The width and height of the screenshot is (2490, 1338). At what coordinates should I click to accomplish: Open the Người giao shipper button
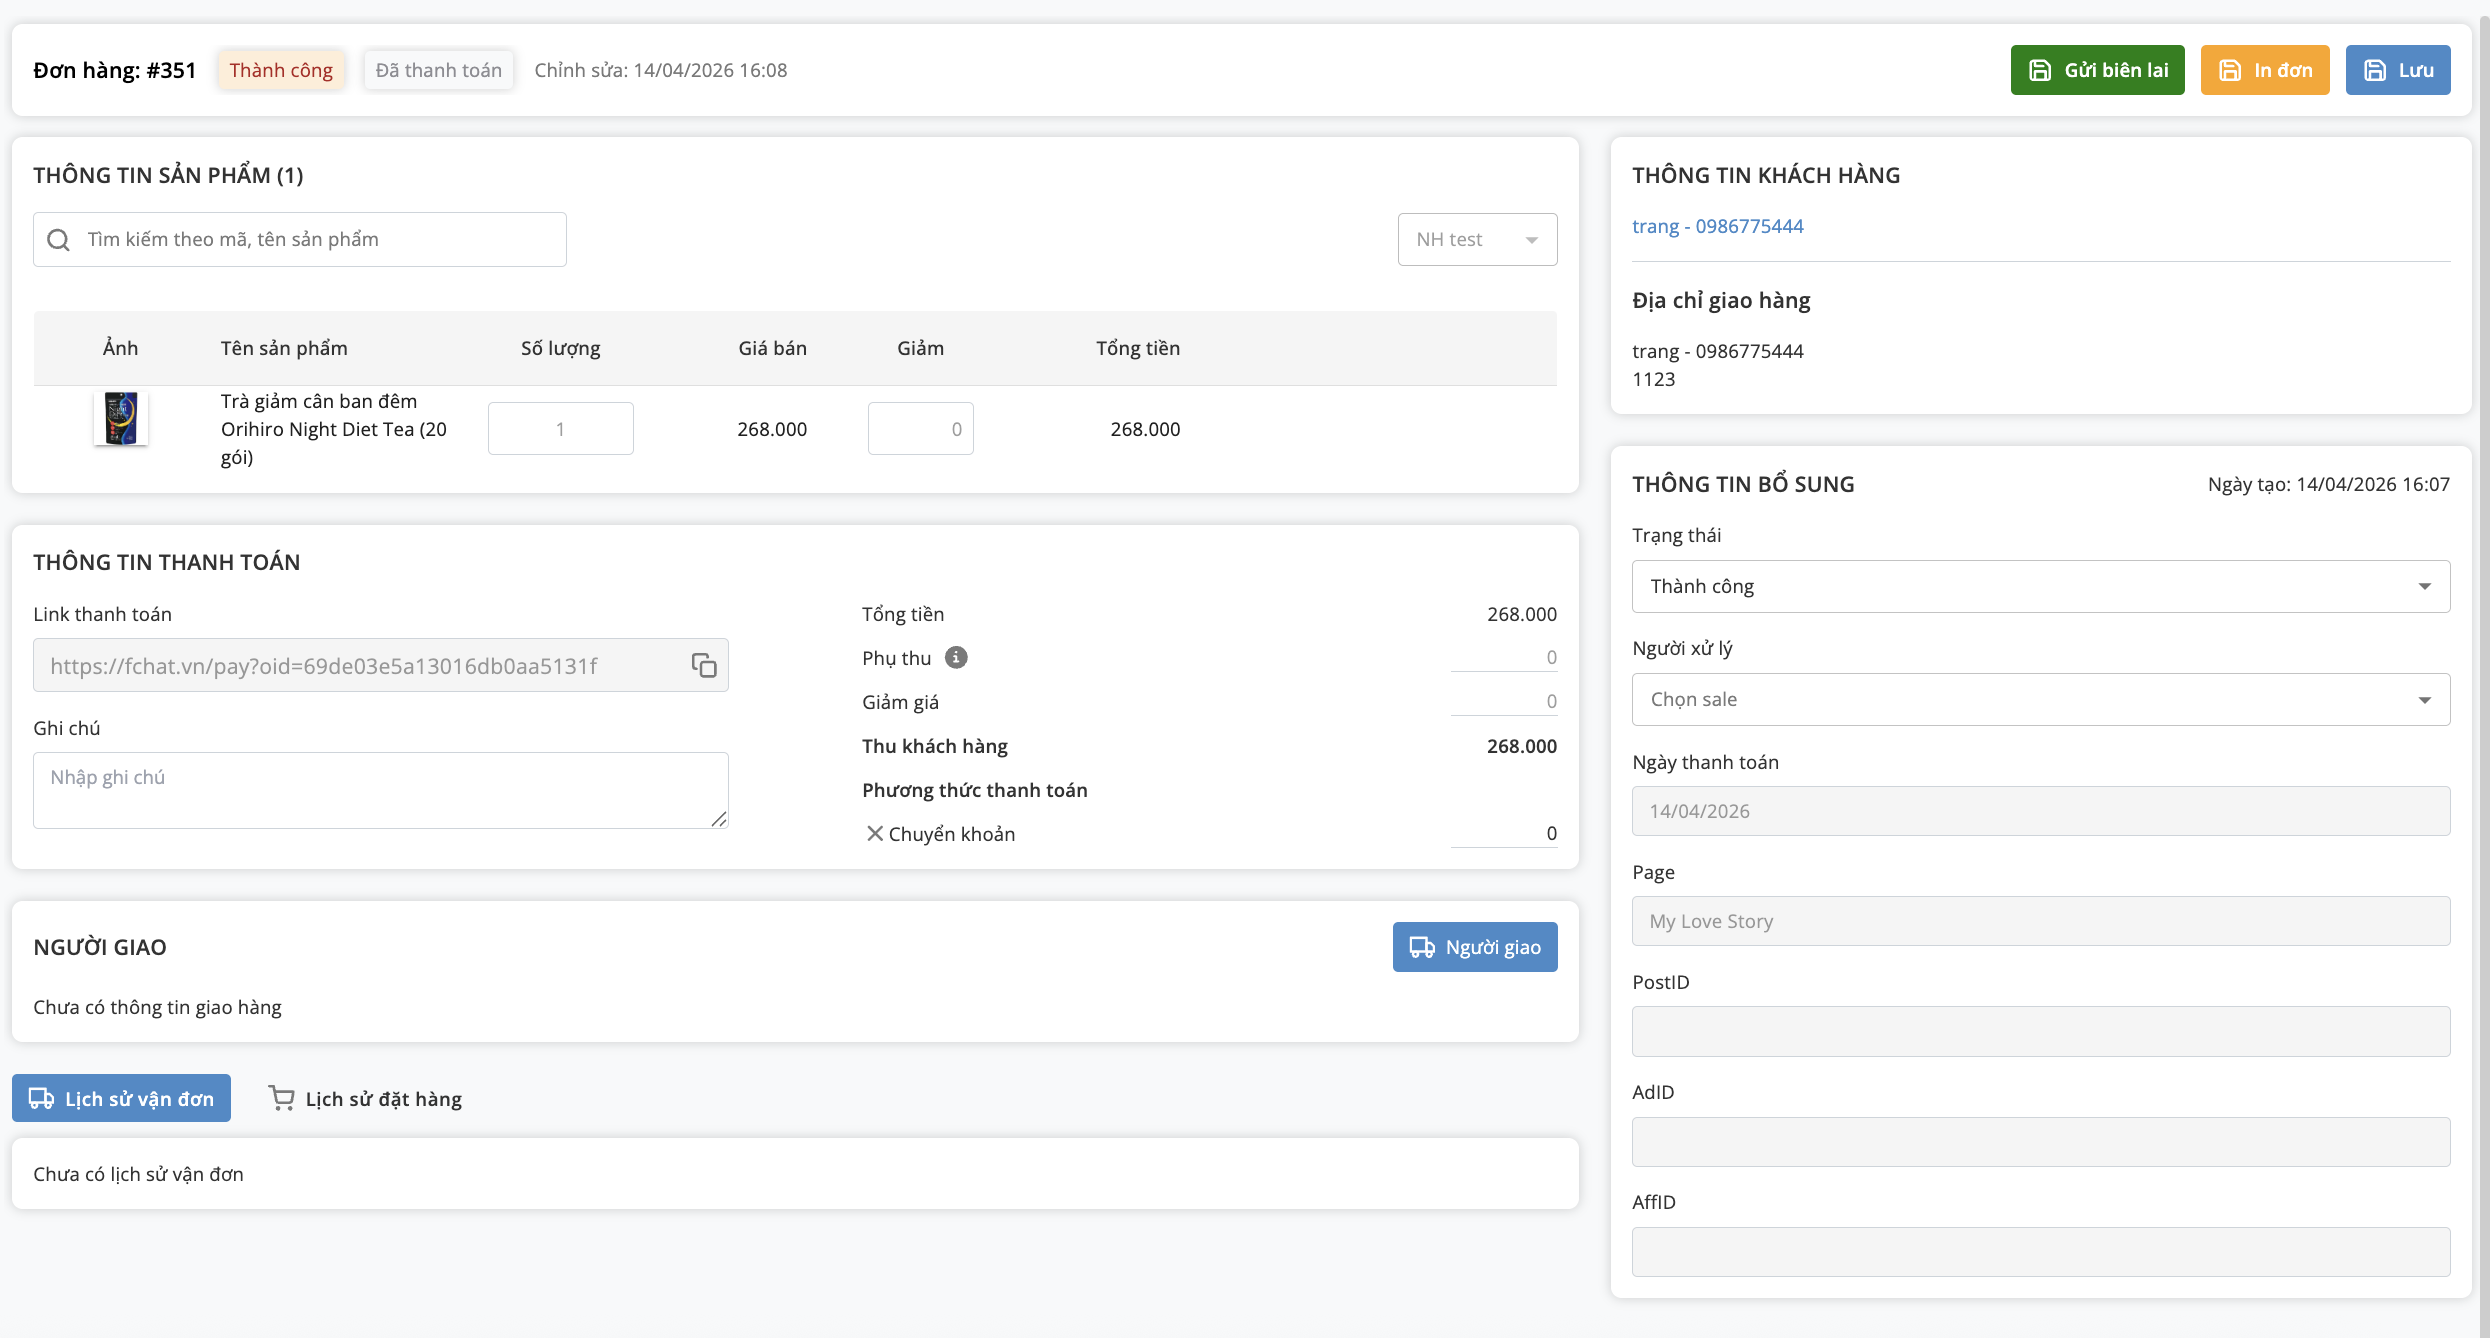1474,946
